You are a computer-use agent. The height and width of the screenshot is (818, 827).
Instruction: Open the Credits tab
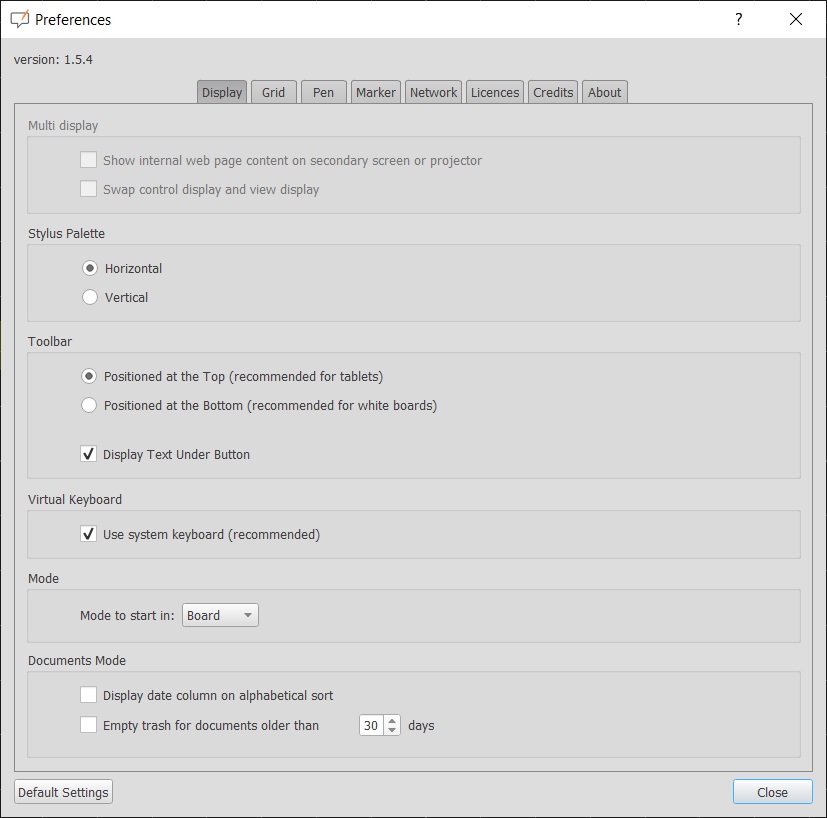(552, 91)
